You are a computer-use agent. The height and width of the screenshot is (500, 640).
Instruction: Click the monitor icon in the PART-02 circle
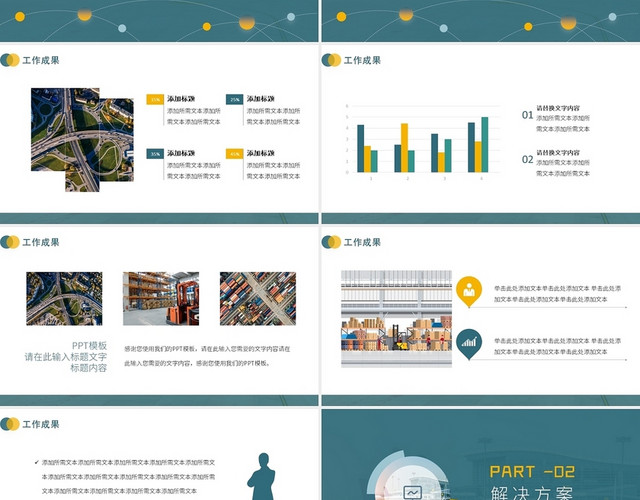click(412, 493)
